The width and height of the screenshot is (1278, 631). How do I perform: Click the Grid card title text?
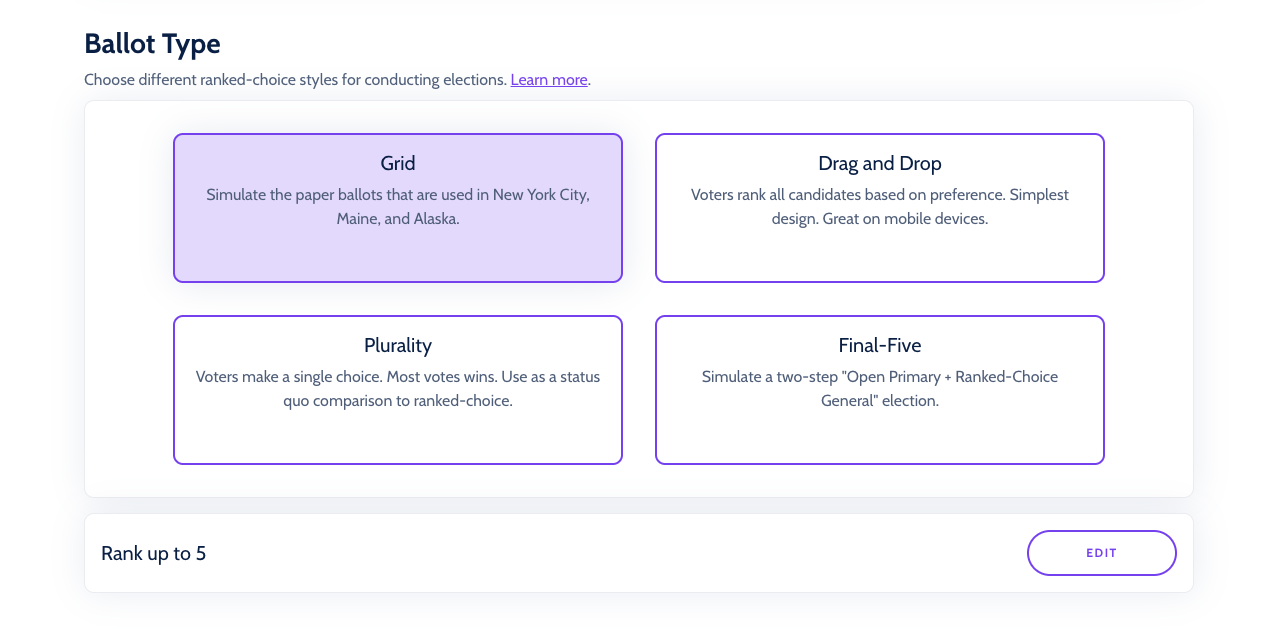coord(397,163)
